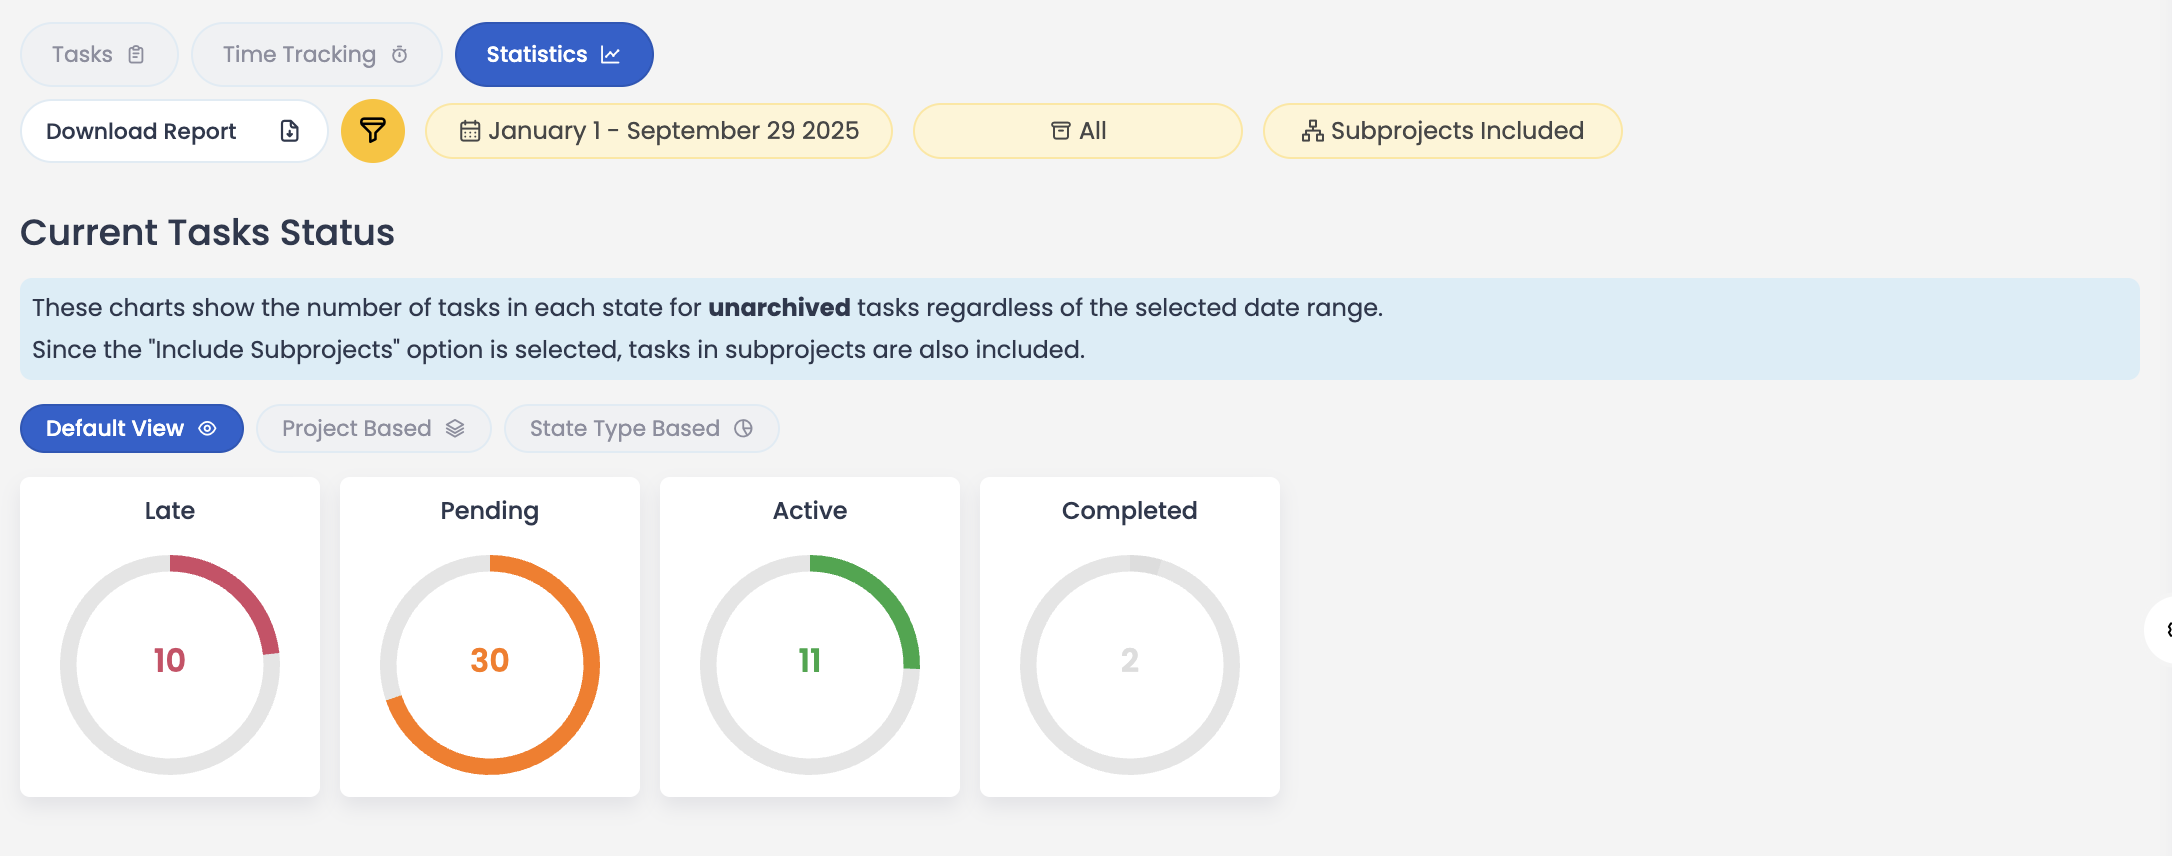Click the file download icon
2172x856 pixels.
pos(289,131)
